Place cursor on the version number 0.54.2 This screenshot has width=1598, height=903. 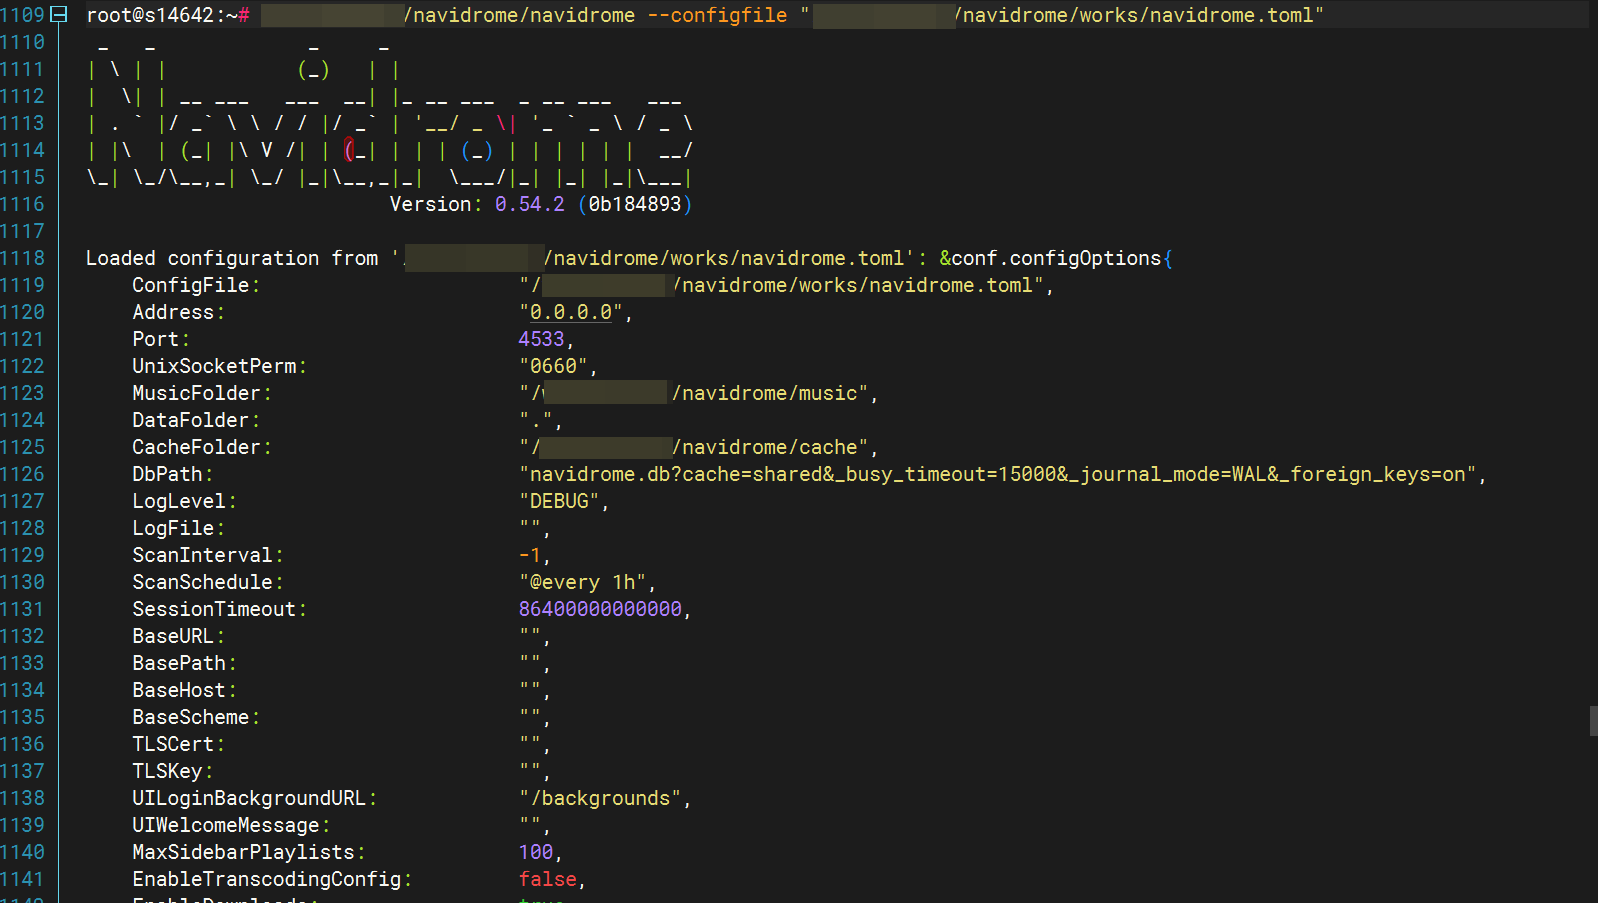tap(529, 204)
